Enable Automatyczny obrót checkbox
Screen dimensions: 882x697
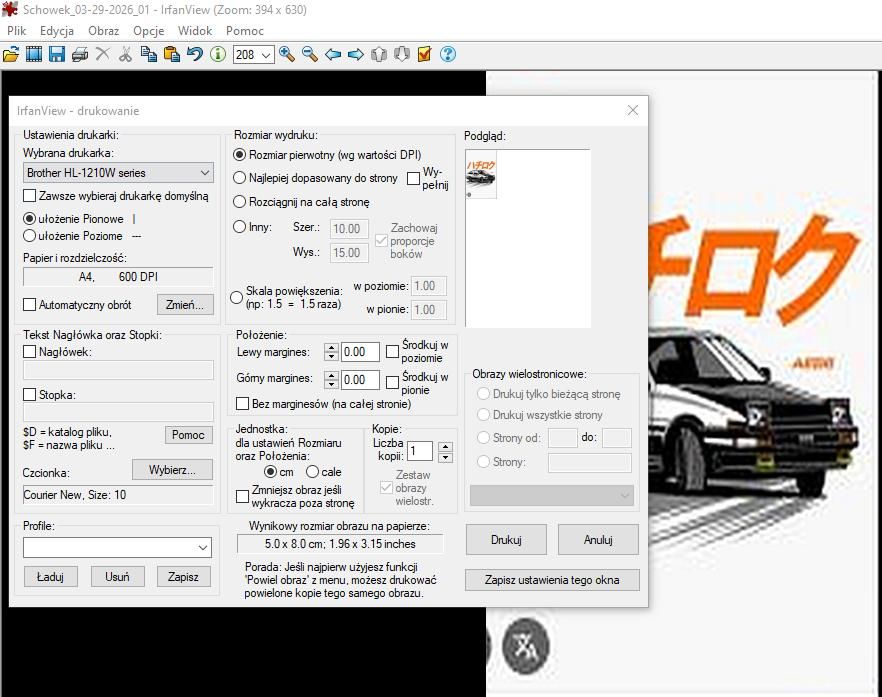(x=29, y=305)
